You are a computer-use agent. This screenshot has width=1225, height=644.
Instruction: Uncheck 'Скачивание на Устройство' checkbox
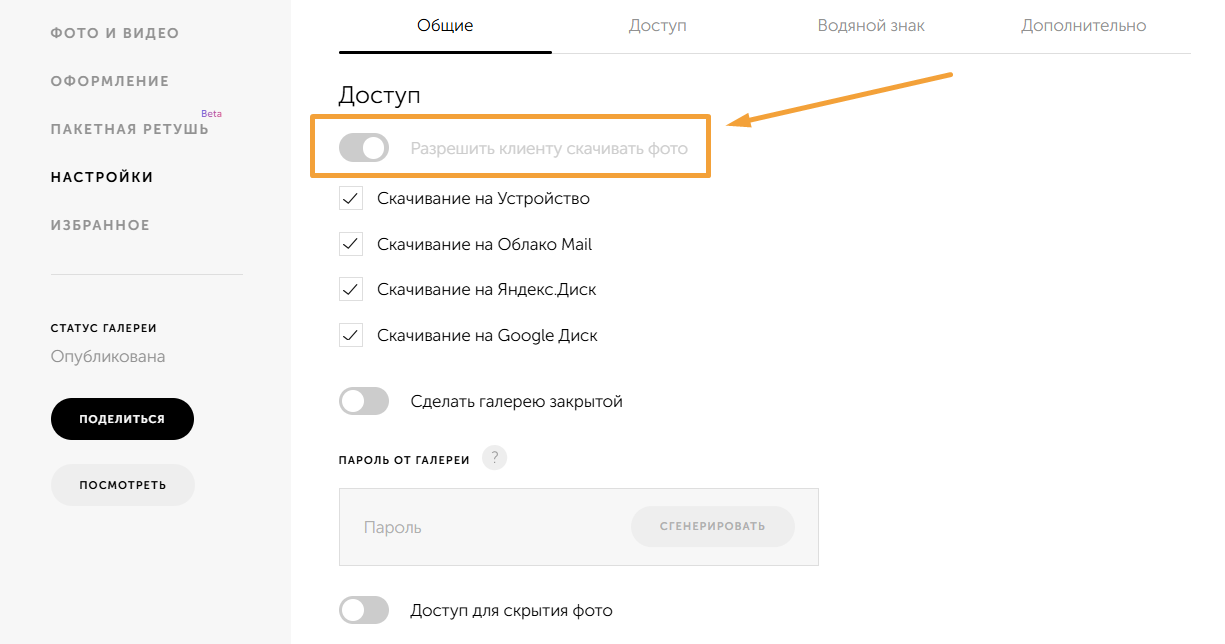coord(351,198)
